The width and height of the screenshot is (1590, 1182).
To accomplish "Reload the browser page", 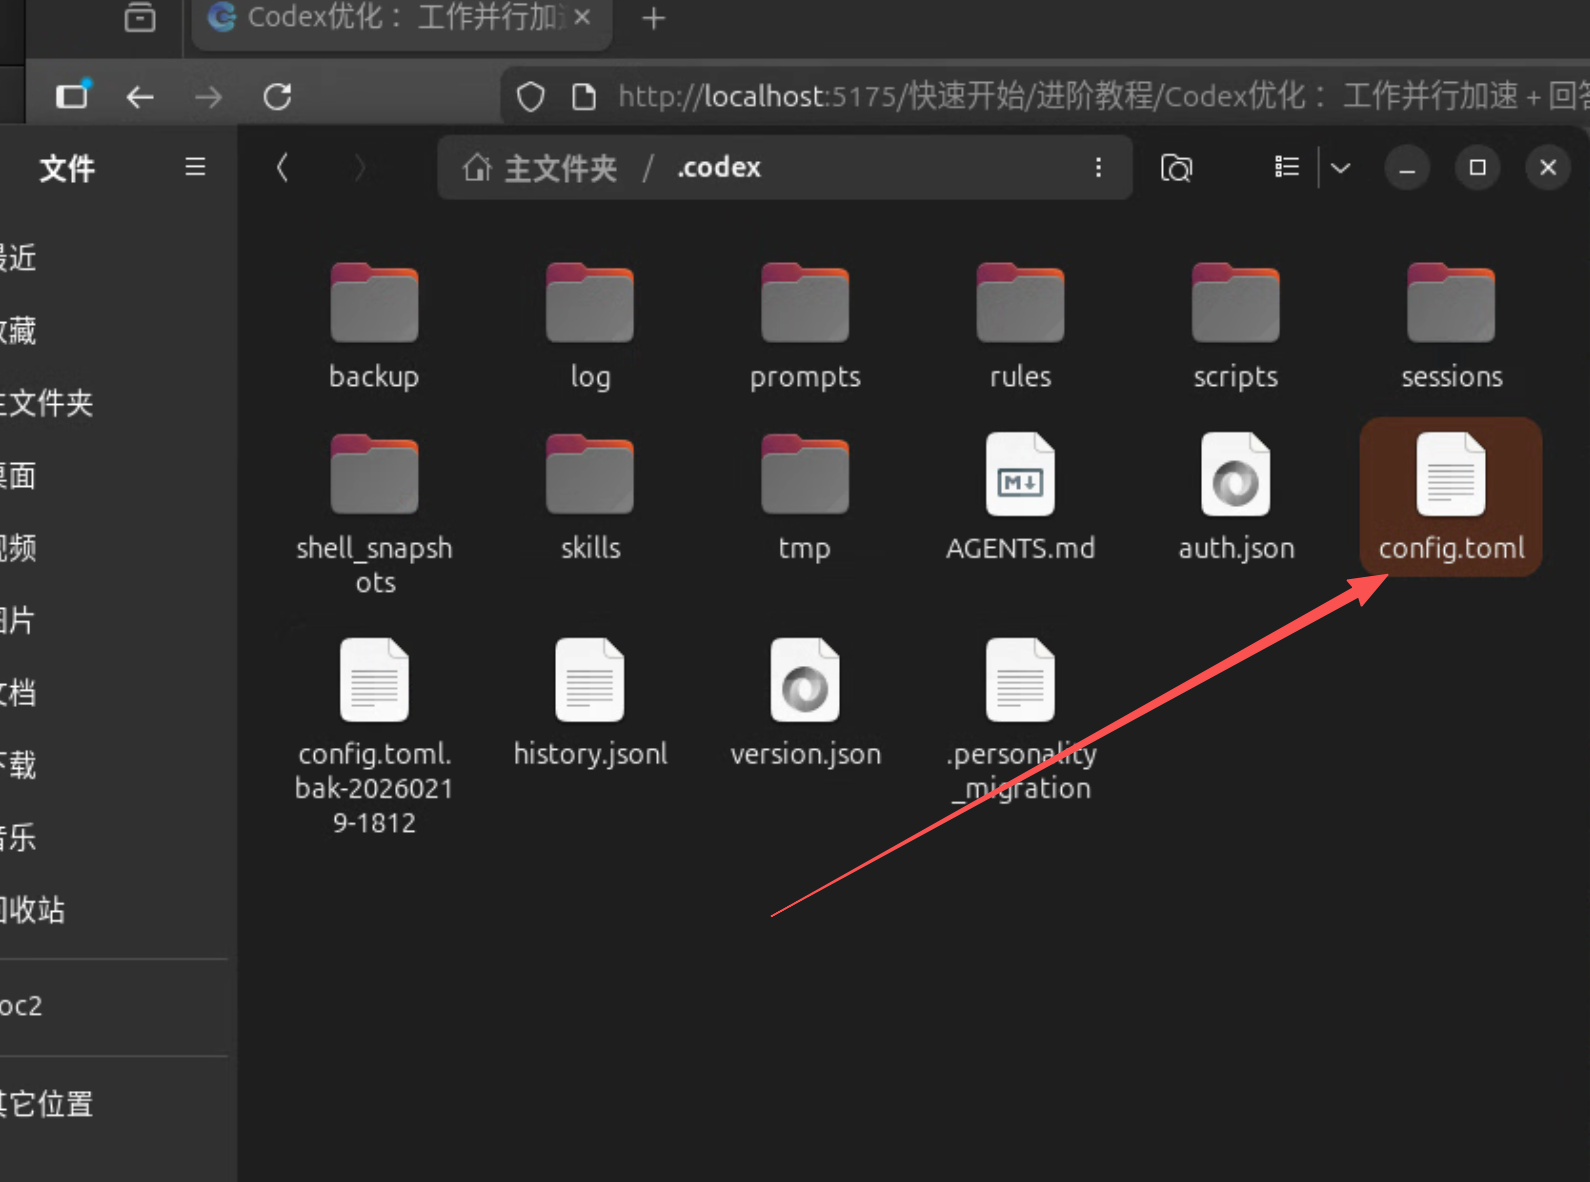I will click(x=277, y=96).
